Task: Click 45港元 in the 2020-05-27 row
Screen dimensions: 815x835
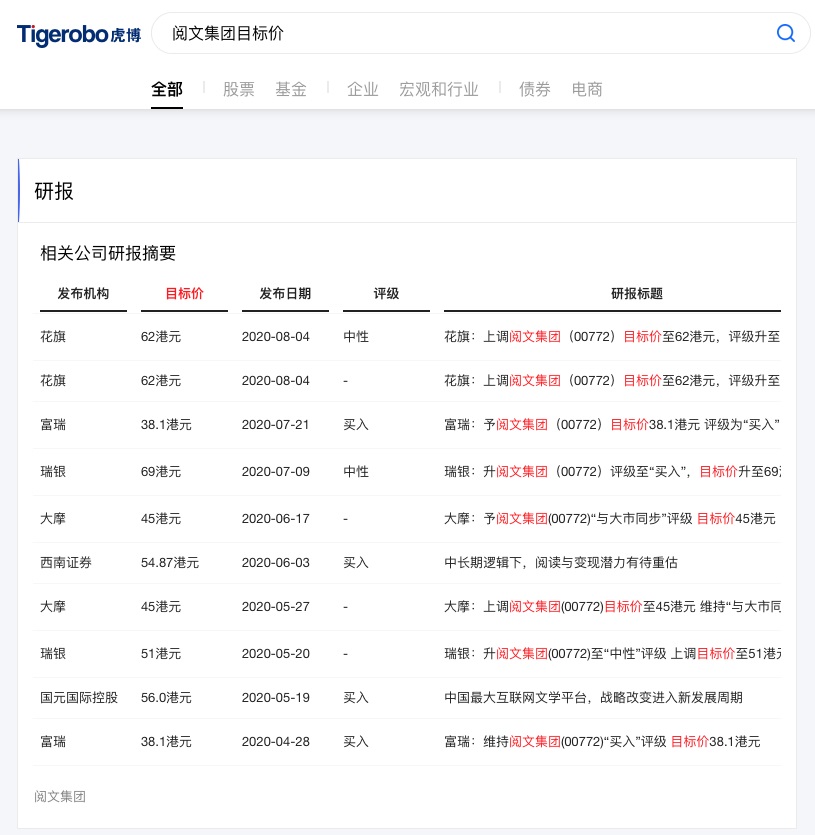Action: 161,607
